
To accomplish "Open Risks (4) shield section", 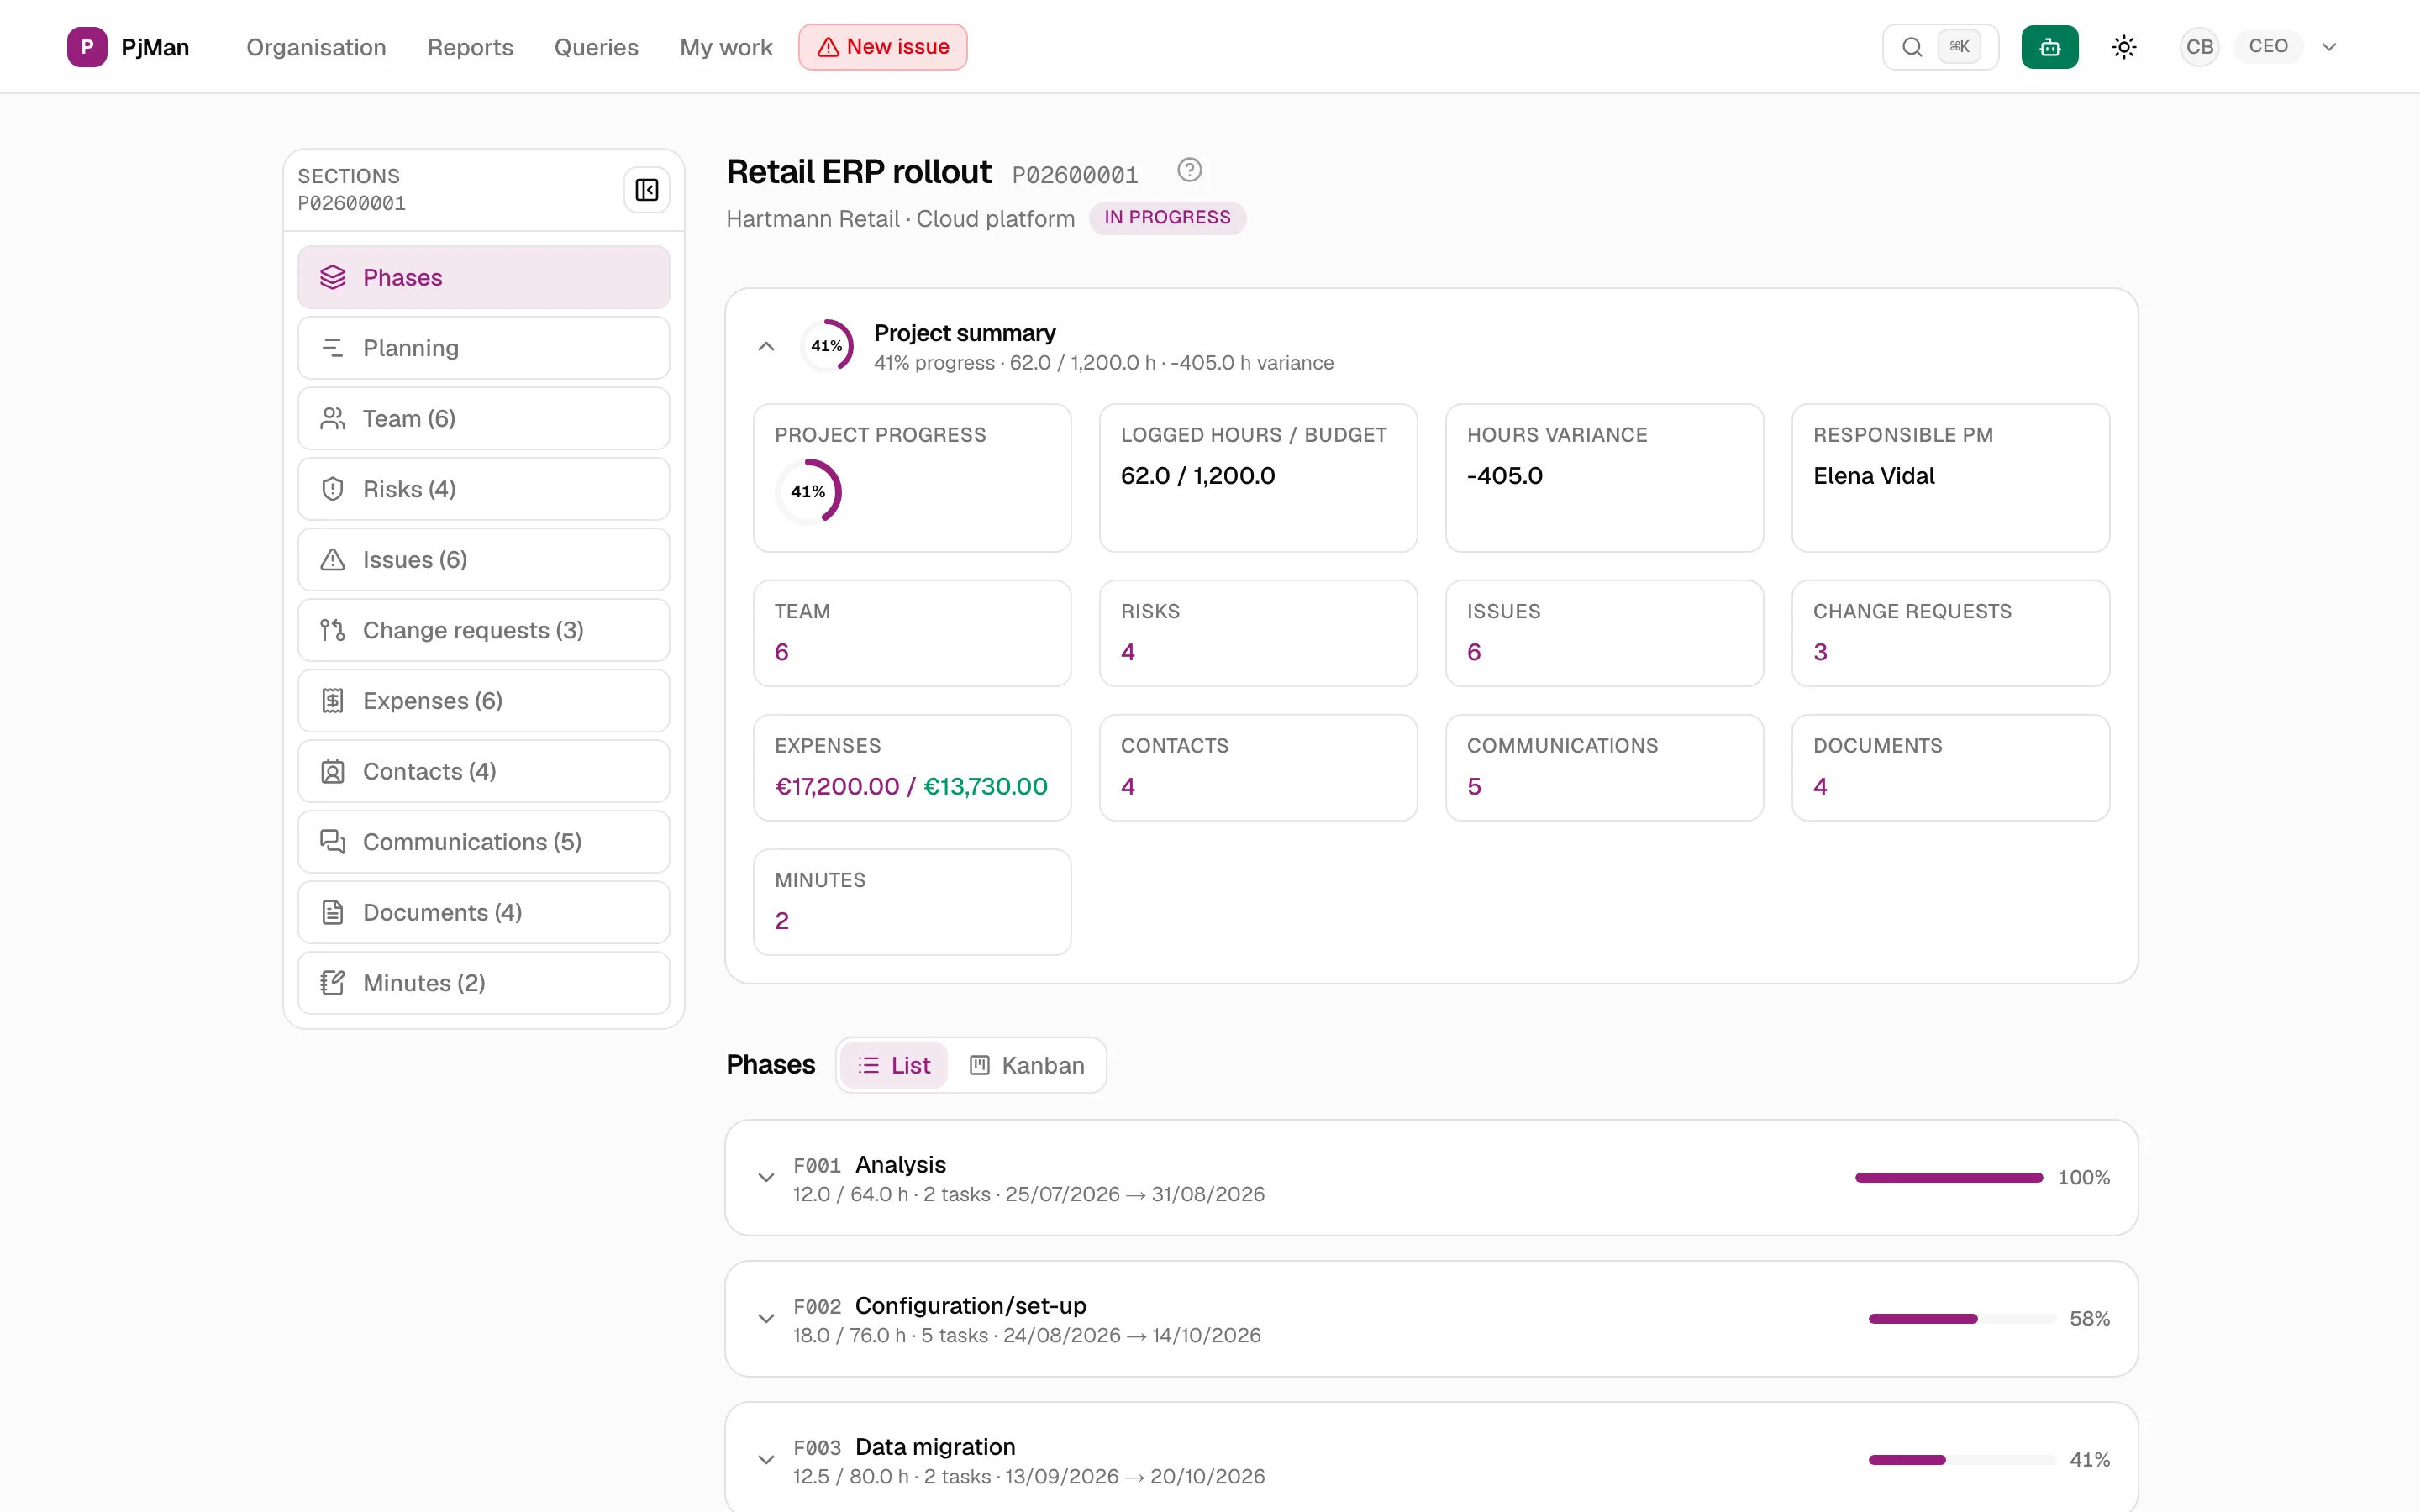I will [484, 489].
